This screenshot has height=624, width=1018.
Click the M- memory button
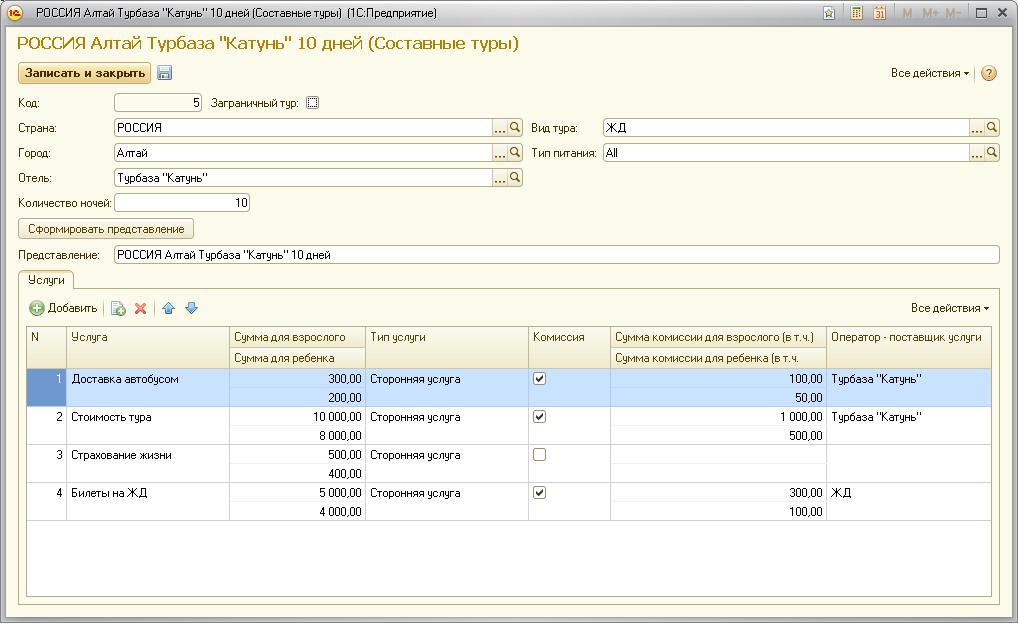[953, 13]
